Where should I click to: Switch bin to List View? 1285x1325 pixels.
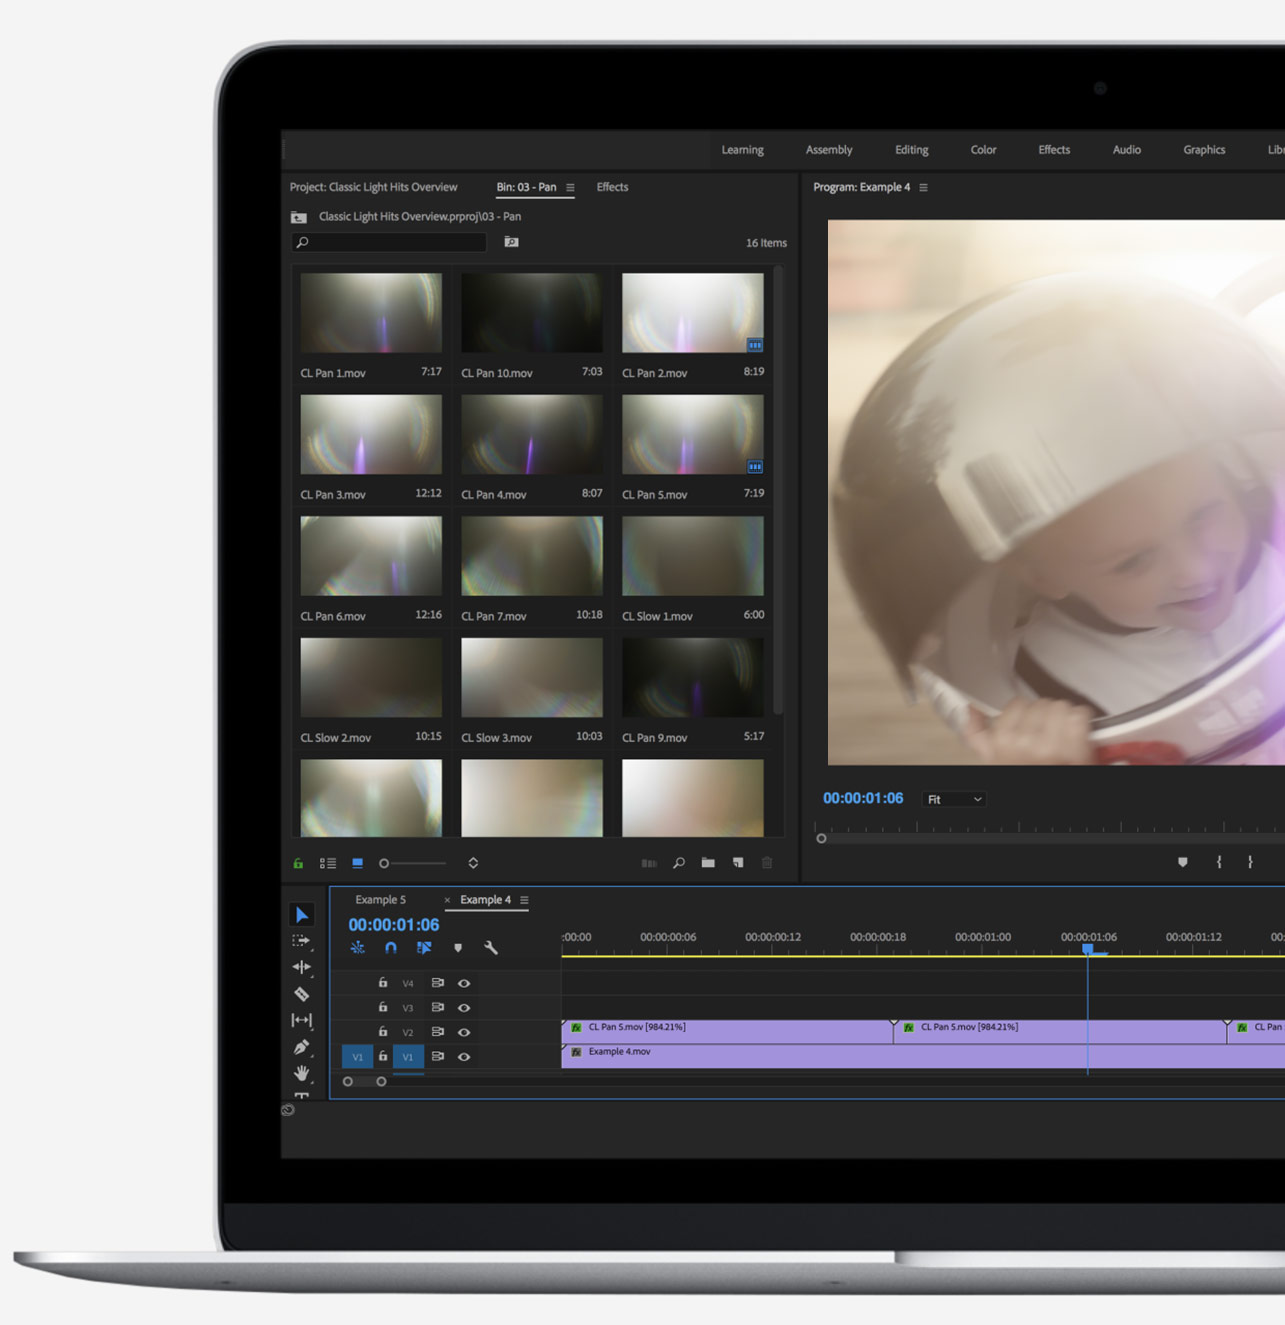[x=328, y=863]
